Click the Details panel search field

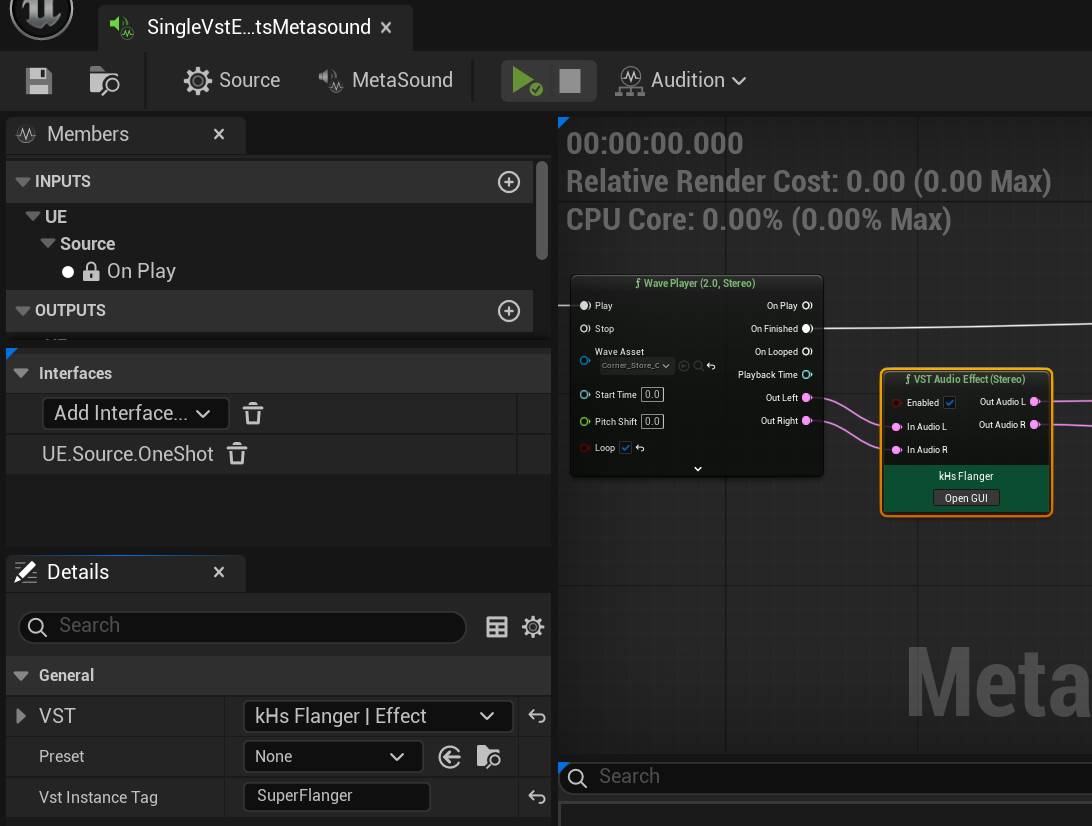pos(240,627)
